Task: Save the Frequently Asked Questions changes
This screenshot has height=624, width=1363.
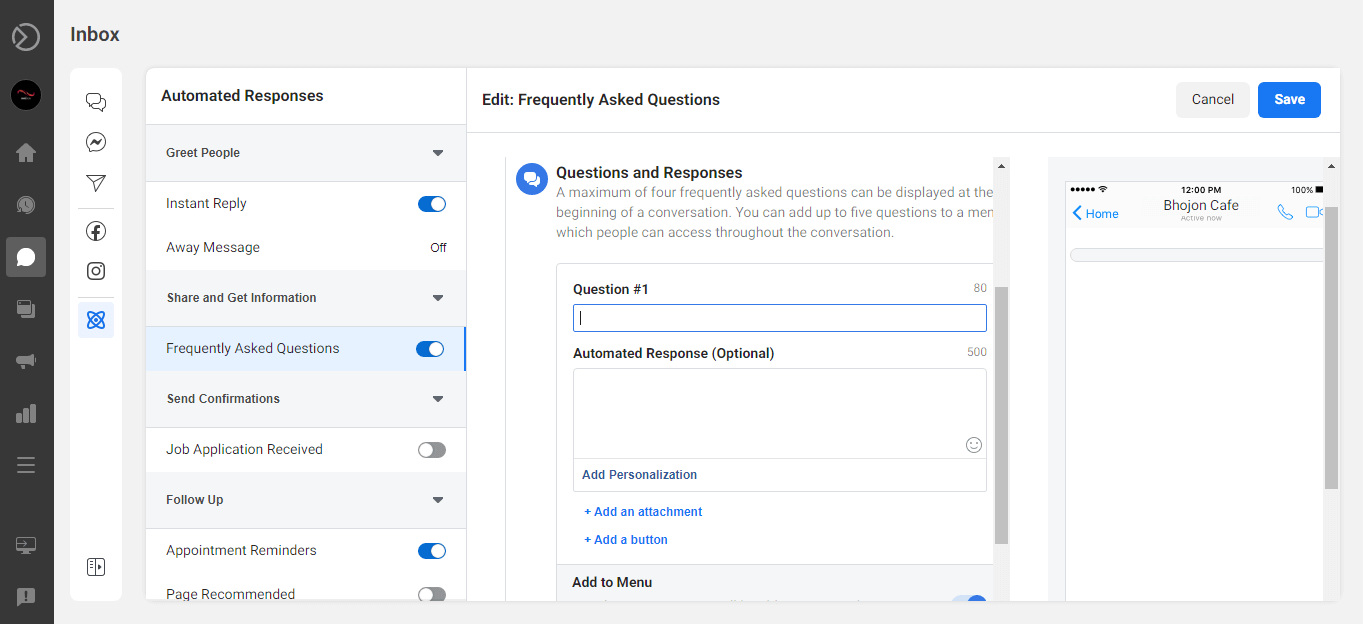Action: [x=1288, y=99]
